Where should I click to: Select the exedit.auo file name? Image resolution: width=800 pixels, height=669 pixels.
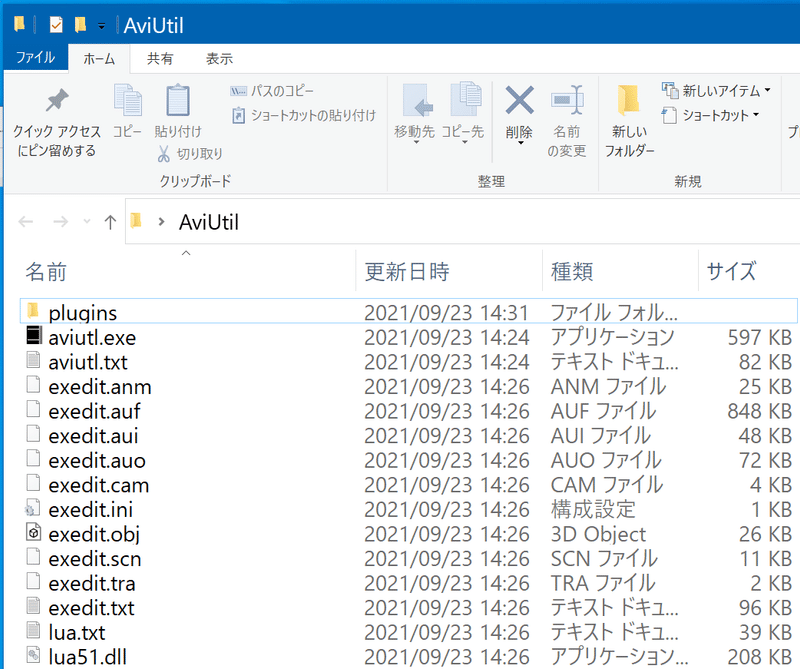click(97, 460)
